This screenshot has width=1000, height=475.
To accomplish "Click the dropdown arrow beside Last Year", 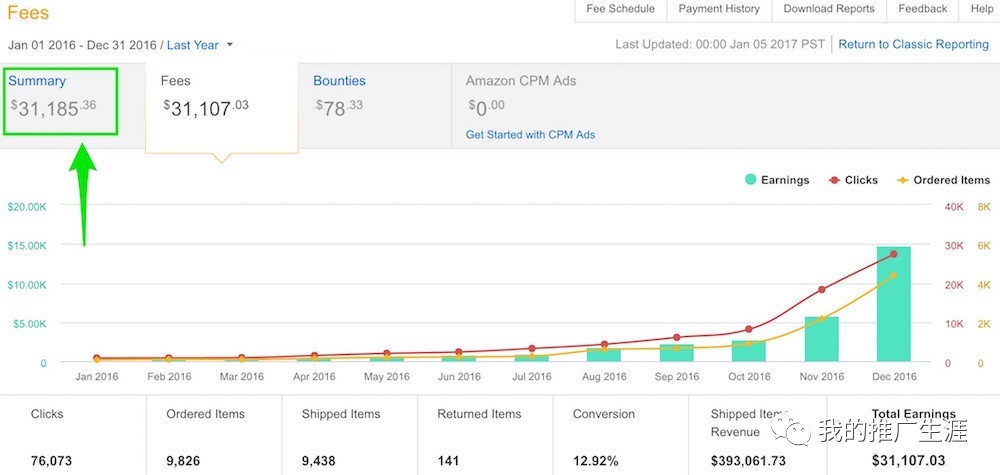I will point(230,45).
